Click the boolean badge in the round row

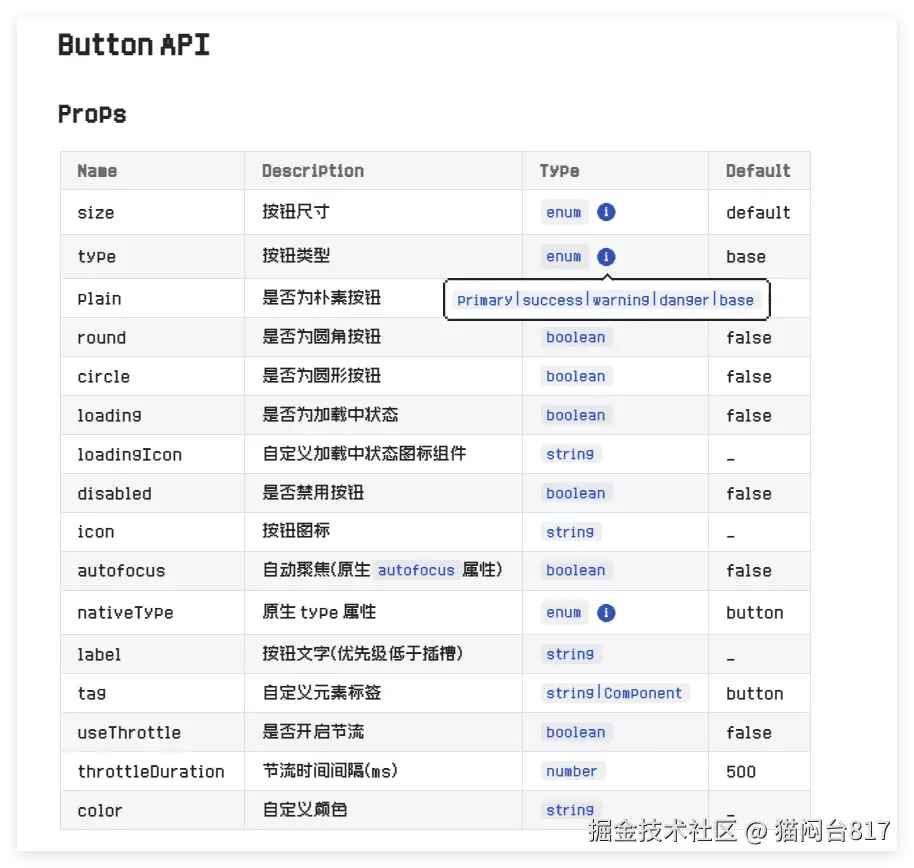575,337
